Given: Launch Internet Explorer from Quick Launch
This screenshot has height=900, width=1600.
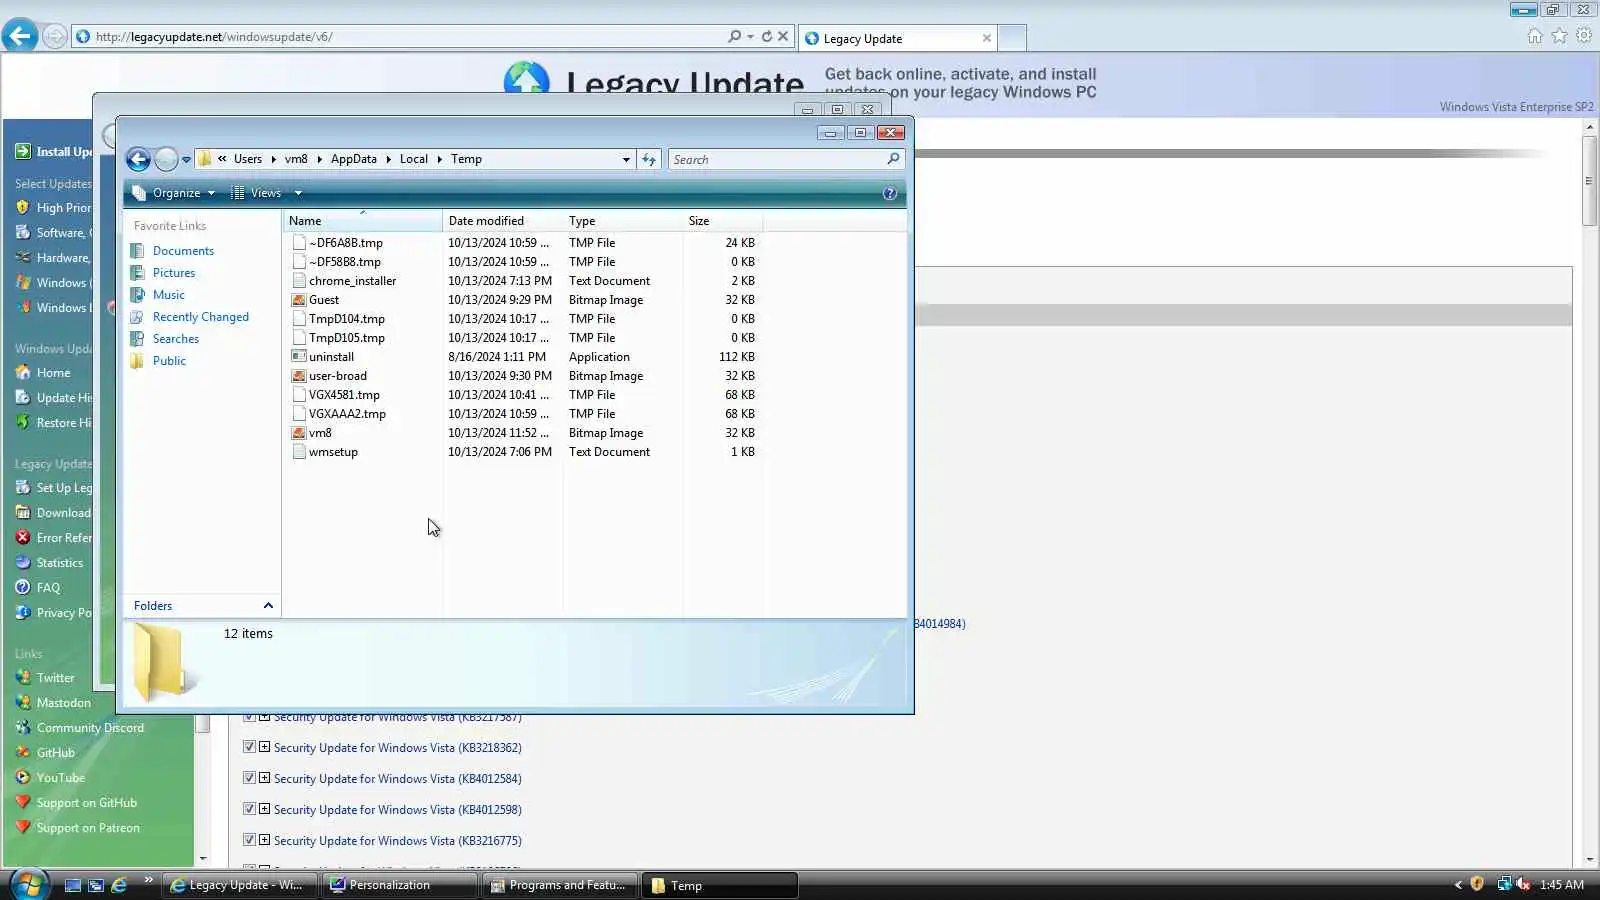Looking at the screenshot, I should point(119,885).
